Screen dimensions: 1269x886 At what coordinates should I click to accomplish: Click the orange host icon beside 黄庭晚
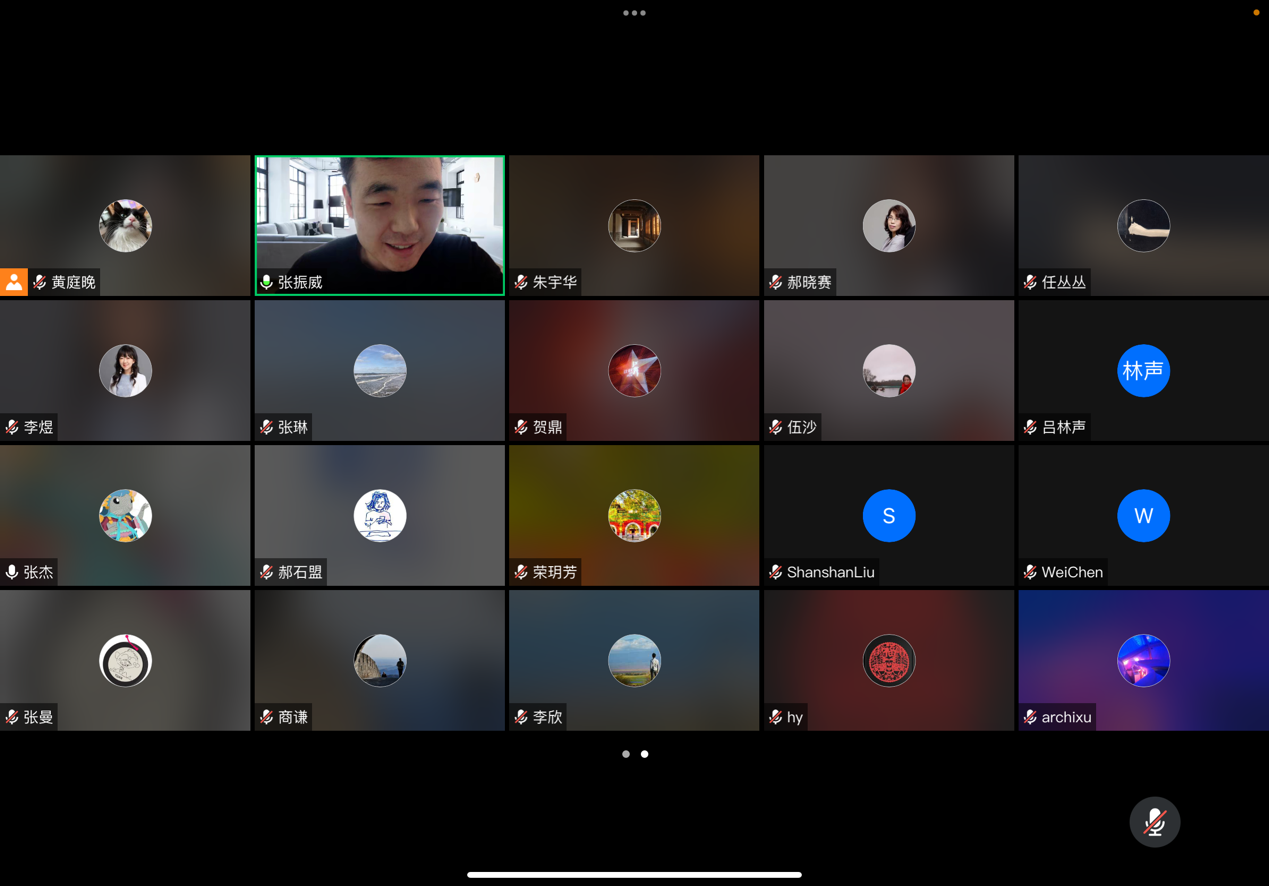[14, 282]
